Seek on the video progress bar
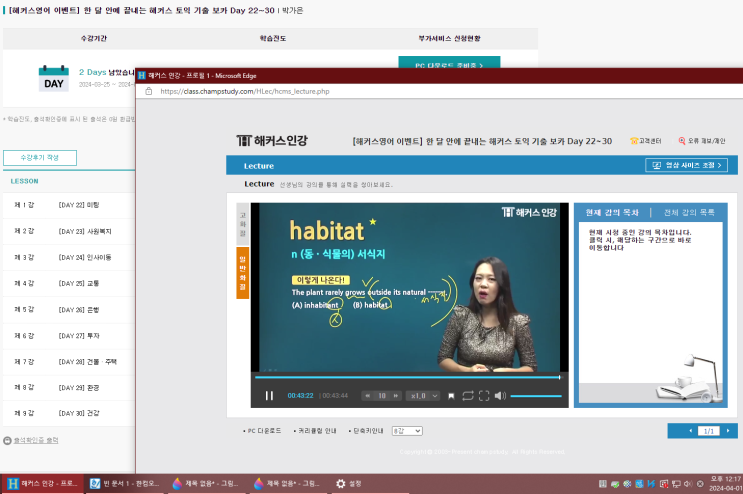 [x=408, y=377]
